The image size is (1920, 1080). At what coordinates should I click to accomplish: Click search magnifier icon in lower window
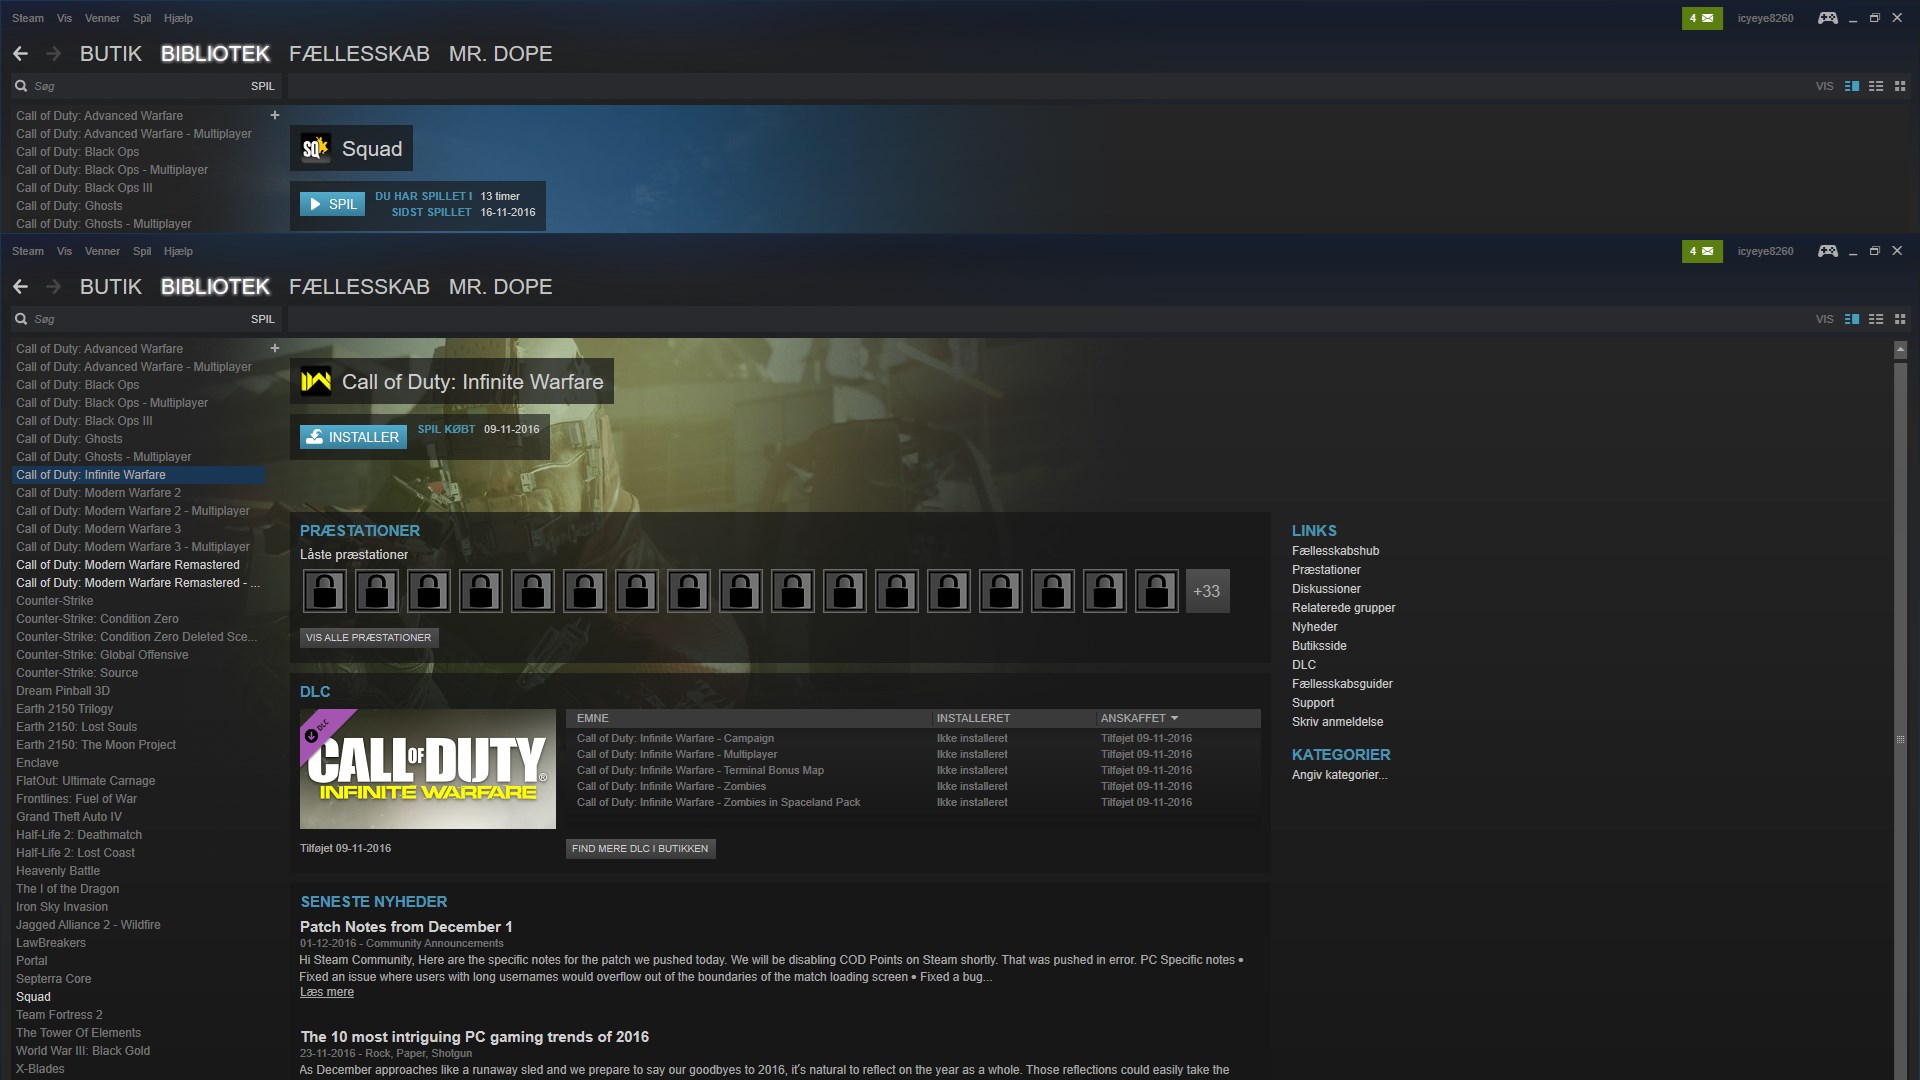click(x=21, y=319)
